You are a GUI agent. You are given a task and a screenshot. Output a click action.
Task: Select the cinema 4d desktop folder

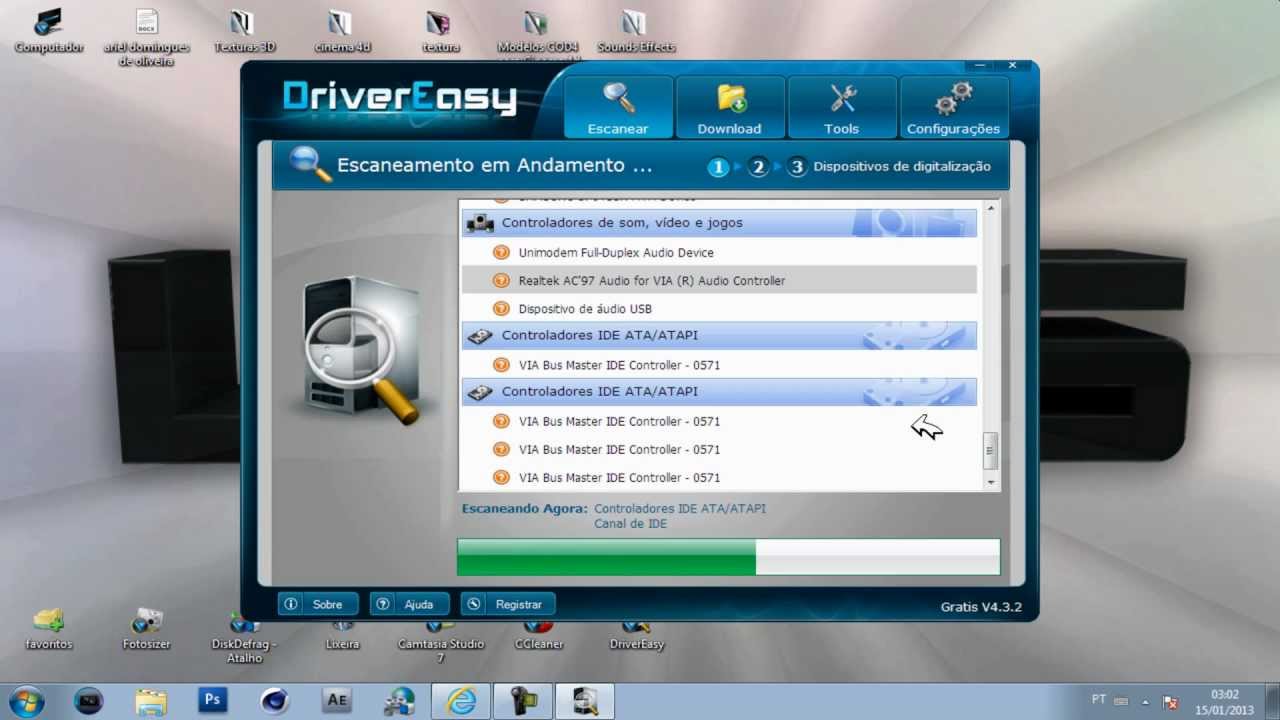(342, 31)
